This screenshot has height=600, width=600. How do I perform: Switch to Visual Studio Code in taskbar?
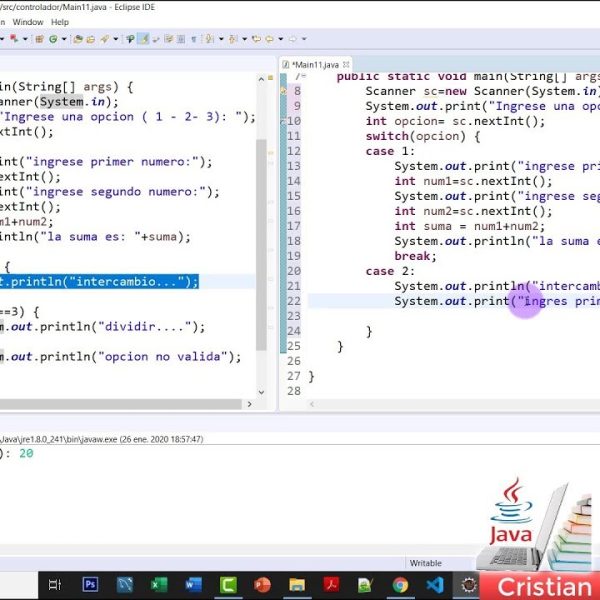(434, 585)
